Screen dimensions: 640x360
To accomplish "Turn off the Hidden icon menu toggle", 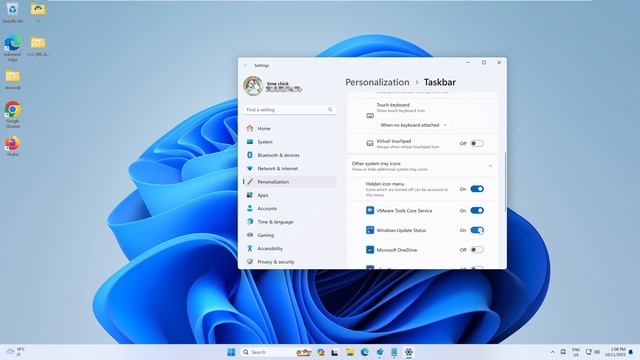I will (x=477, y=189).
